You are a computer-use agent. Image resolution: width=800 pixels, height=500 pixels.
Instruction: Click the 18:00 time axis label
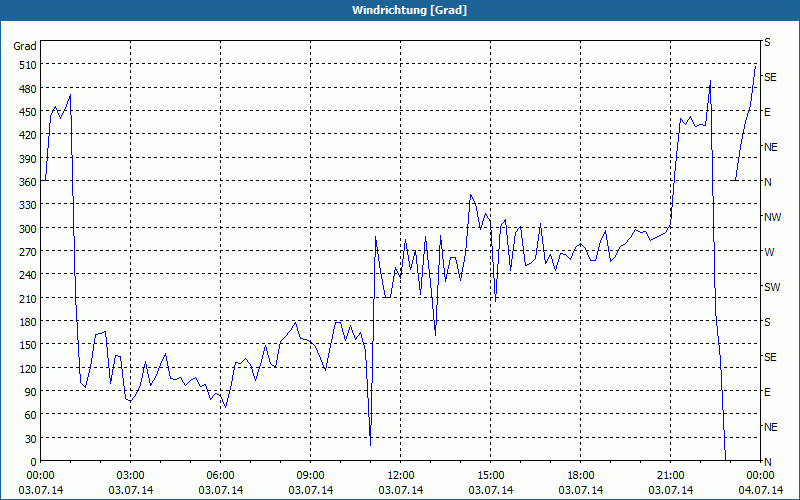point(581,476)
